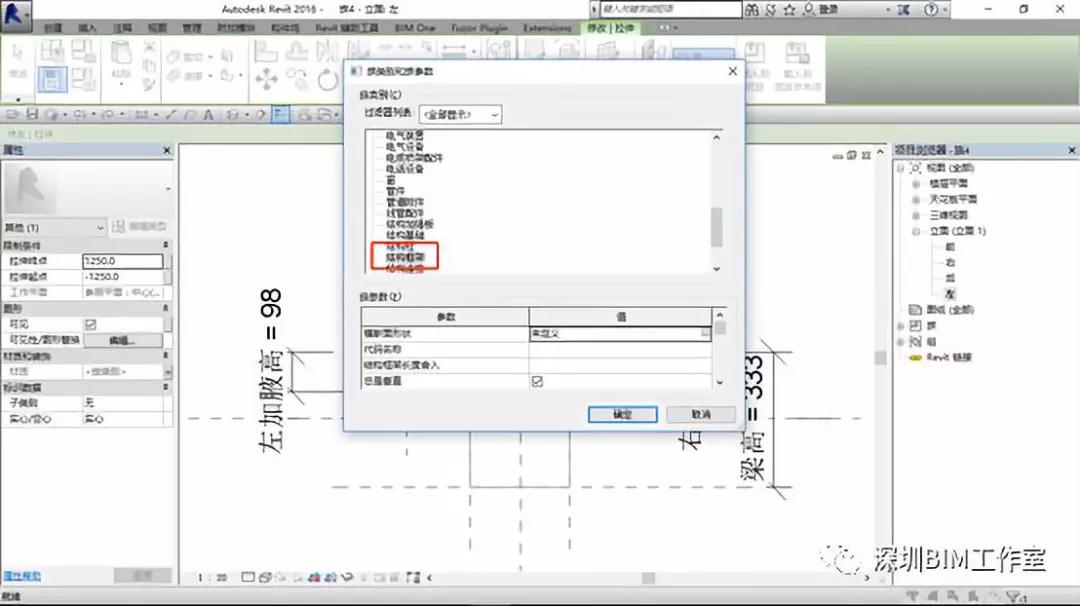Click the view scale 1:20 in view control bar
The height and width of the screenshot is (606, 1080).
pyautogui.click(x=212, y=578)
